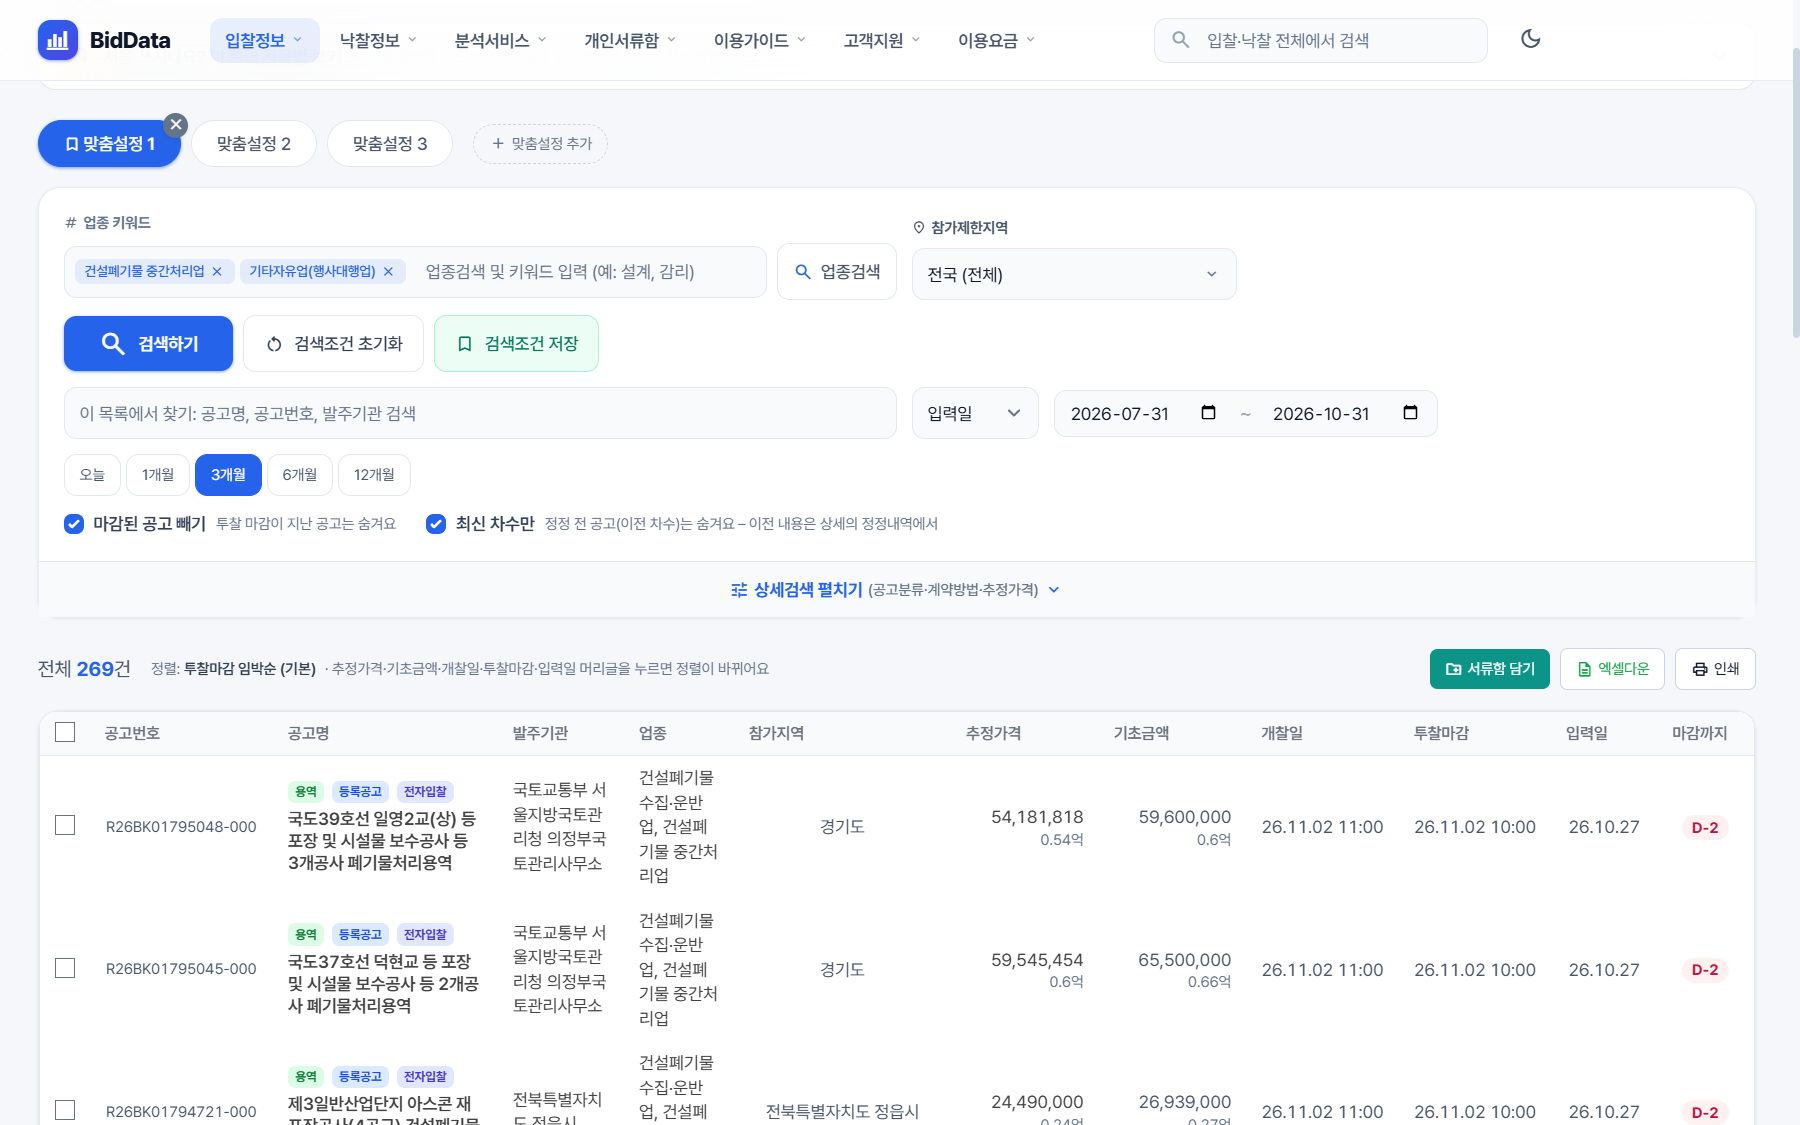The image size is (1800, 1125).
Task: Open 입력일 date type dropdown
Action: tap(975, 413)
